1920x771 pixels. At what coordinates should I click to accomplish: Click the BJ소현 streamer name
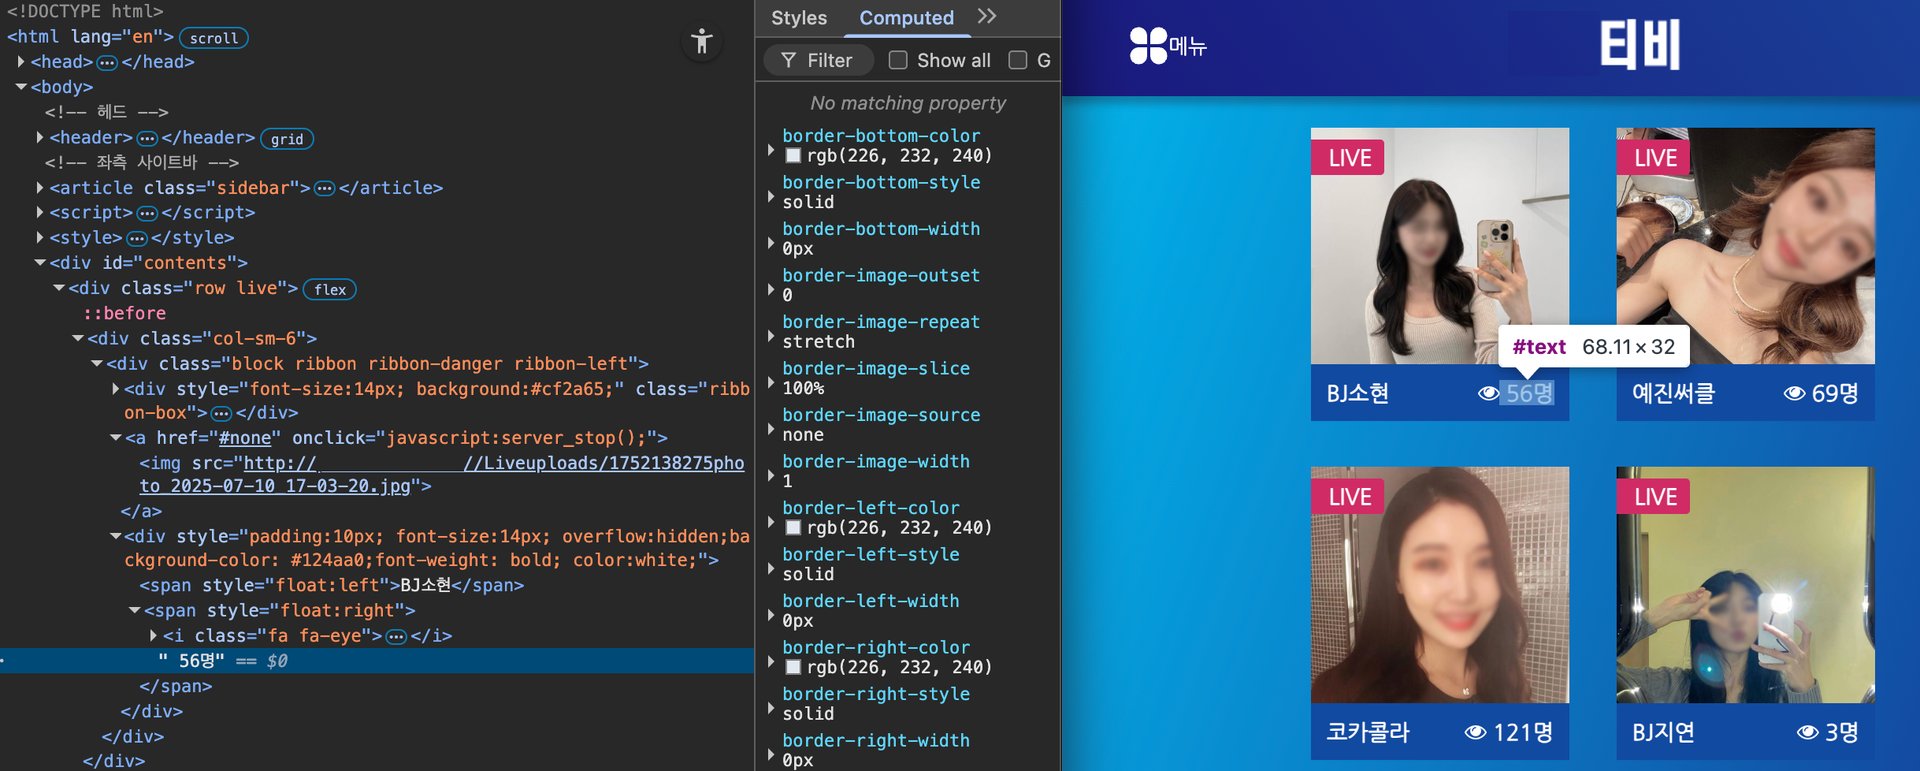click(1358, 393)
